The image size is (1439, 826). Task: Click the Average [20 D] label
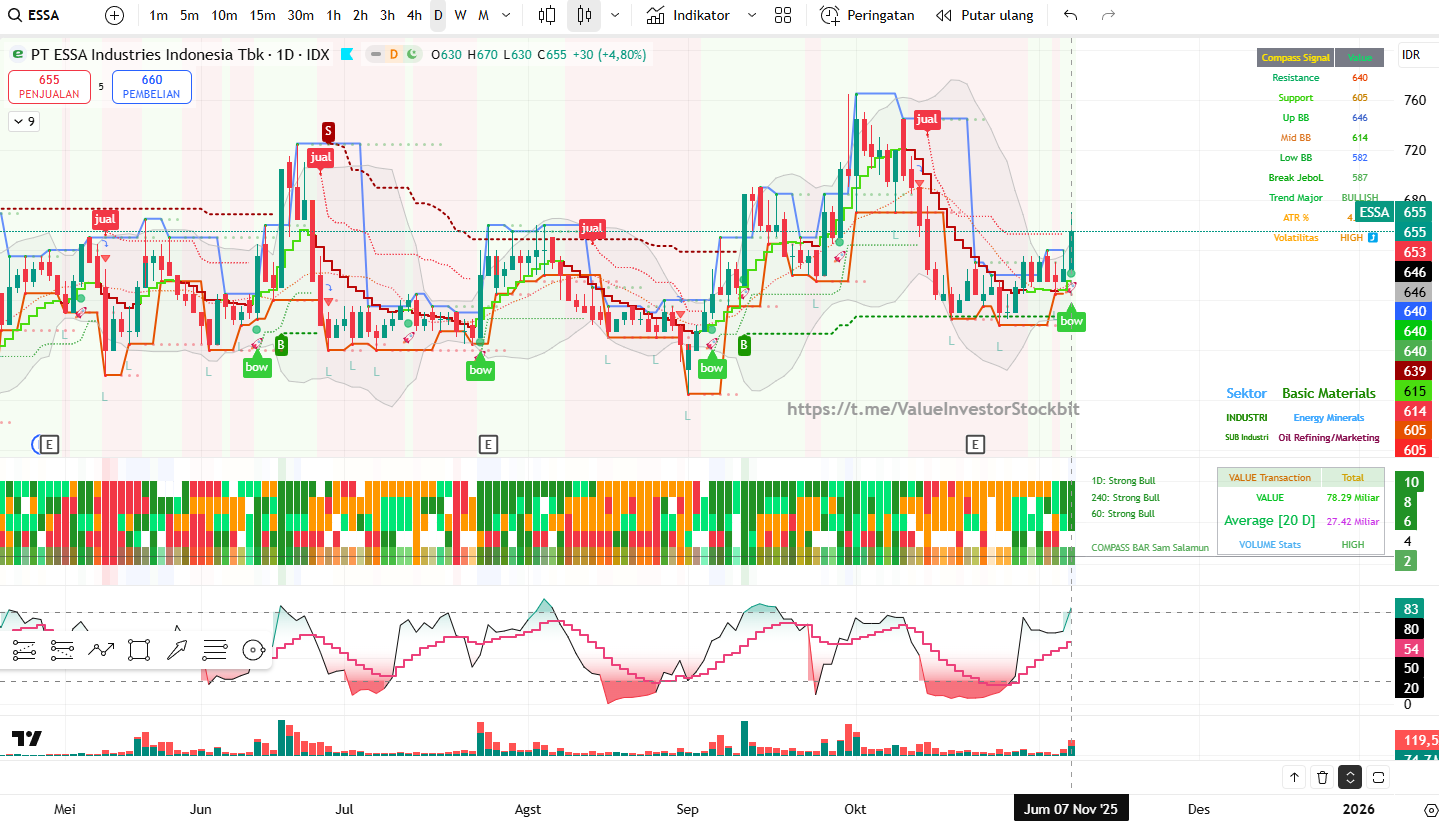(x=1270, y=521)
